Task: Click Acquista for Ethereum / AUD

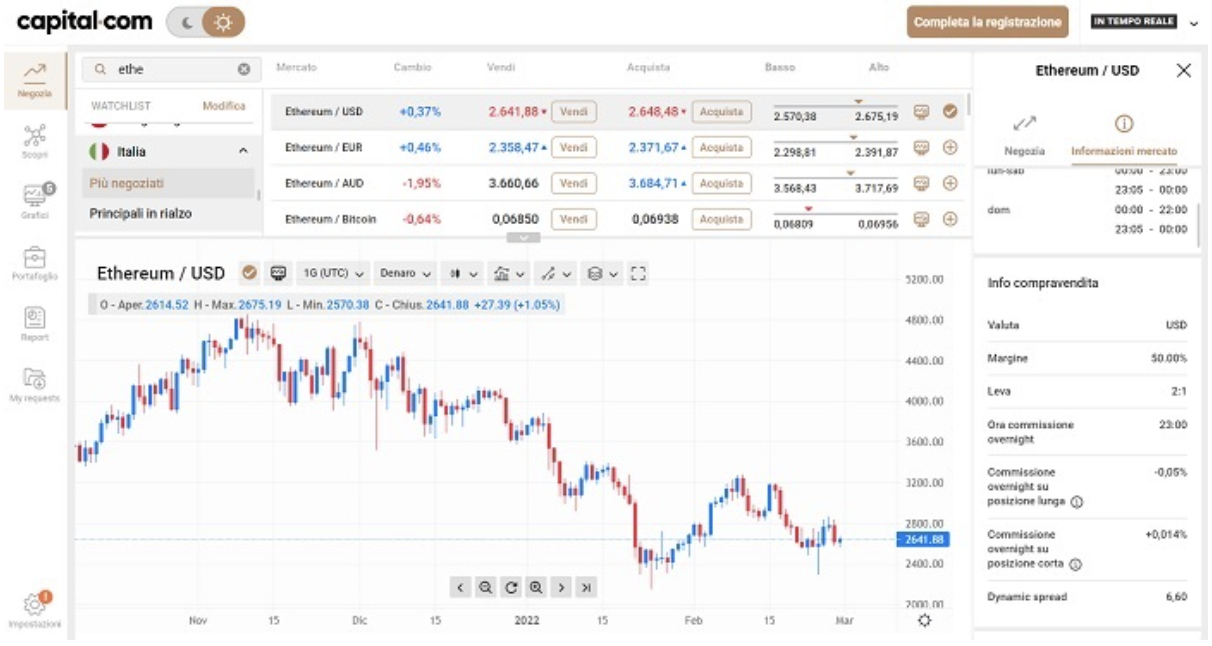Action: [x=721, y=184]
